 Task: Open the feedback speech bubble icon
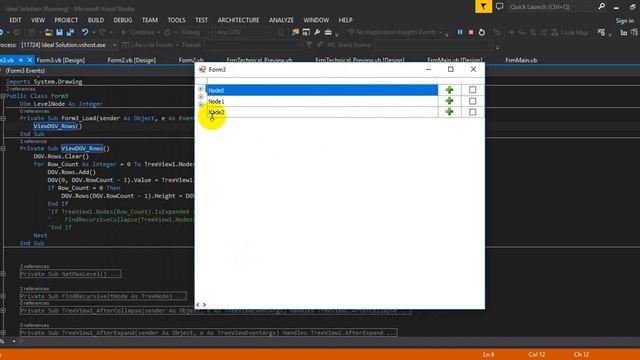500,7
